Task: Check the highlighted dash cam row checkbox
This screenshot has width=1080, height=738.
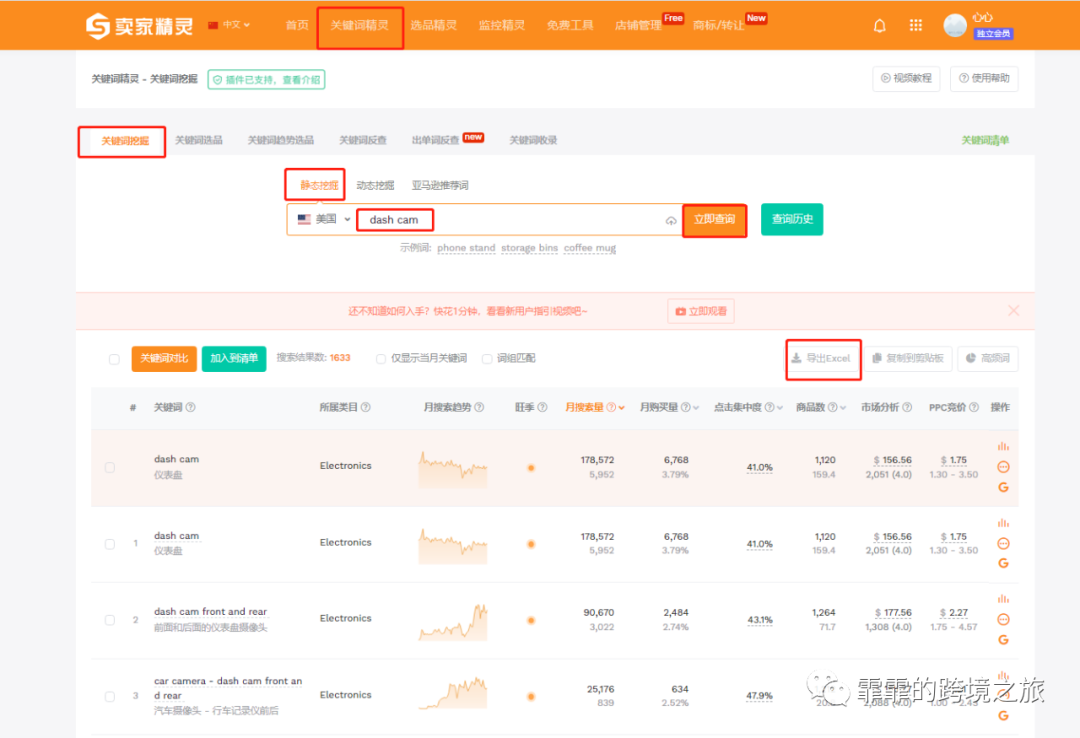Action: tap(110, 468)
